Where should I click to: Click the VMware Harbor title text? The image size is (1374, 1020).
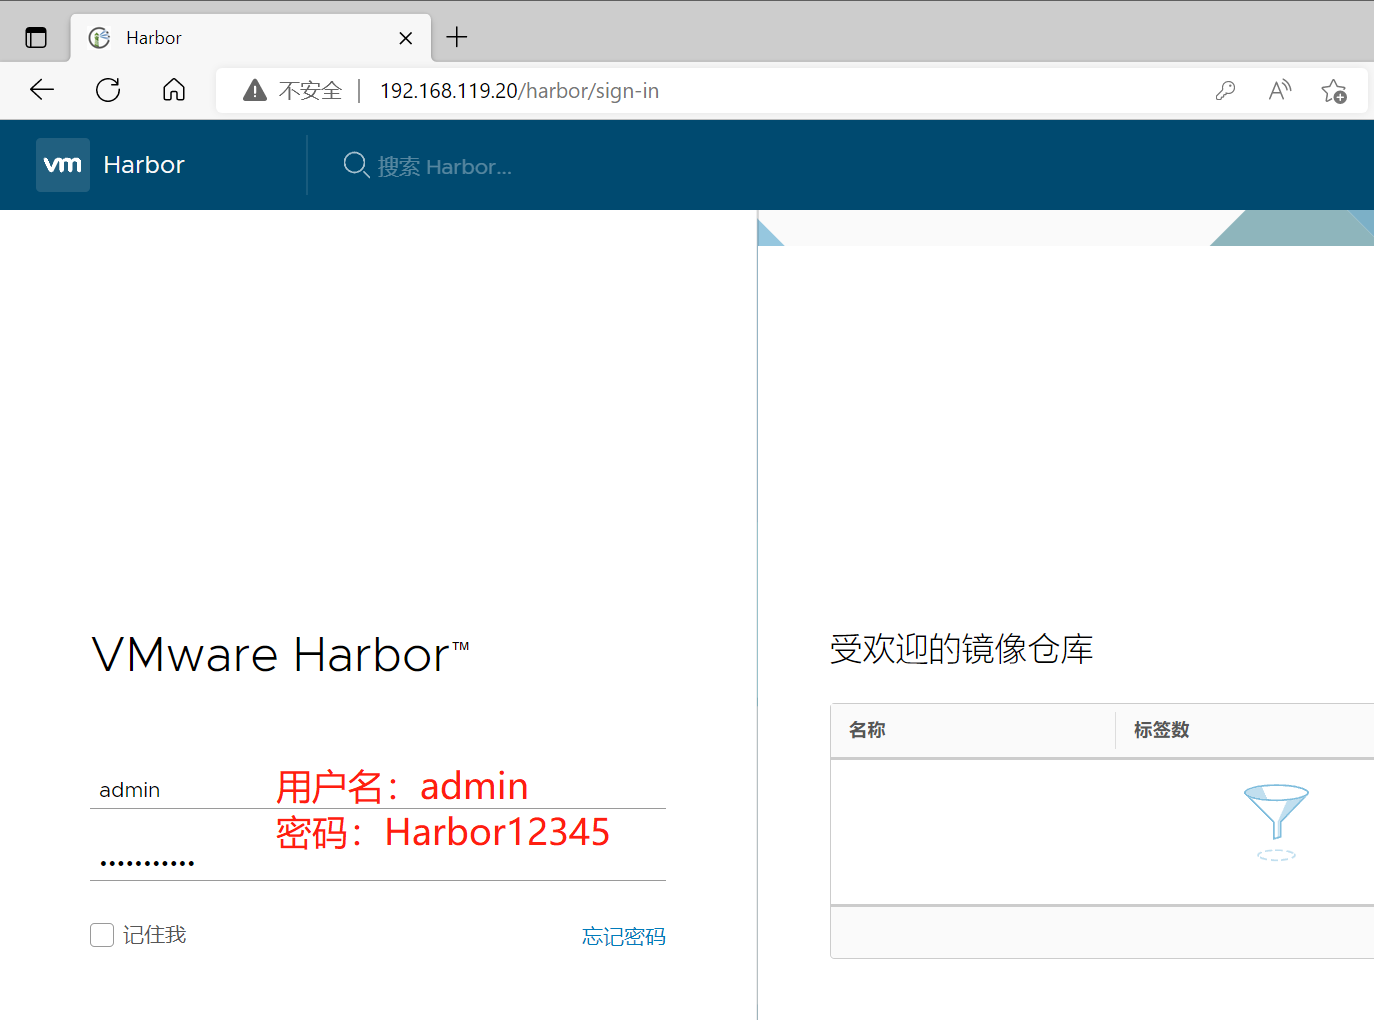(280, 655)
